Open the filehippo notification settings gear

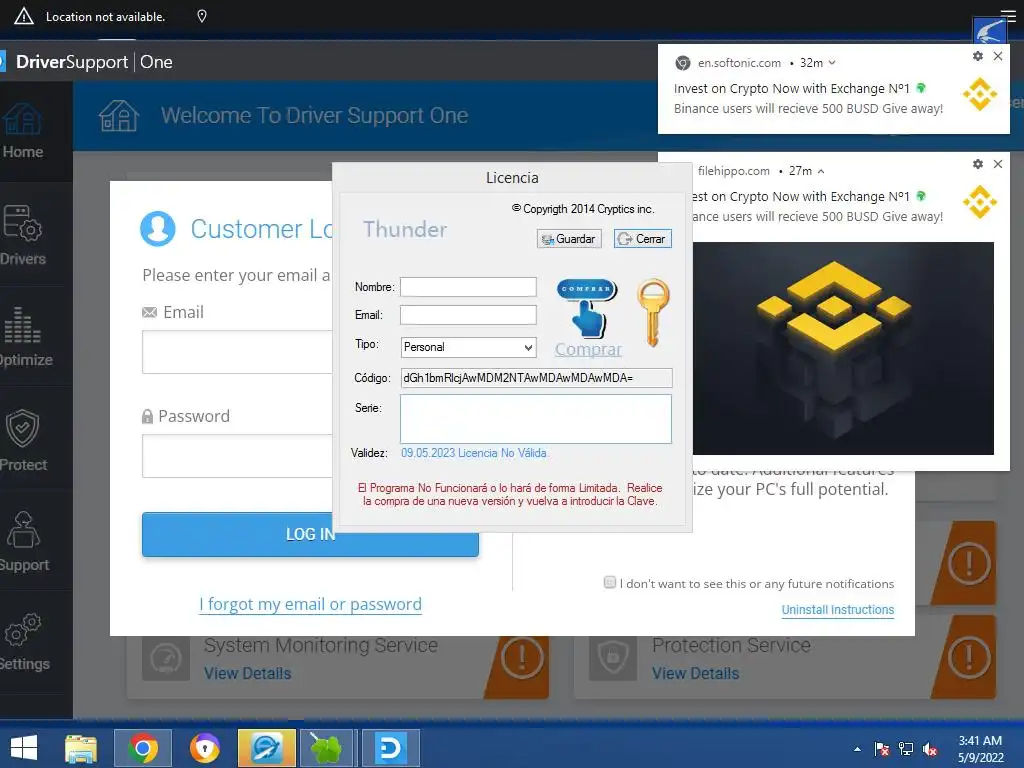[978, 164]
